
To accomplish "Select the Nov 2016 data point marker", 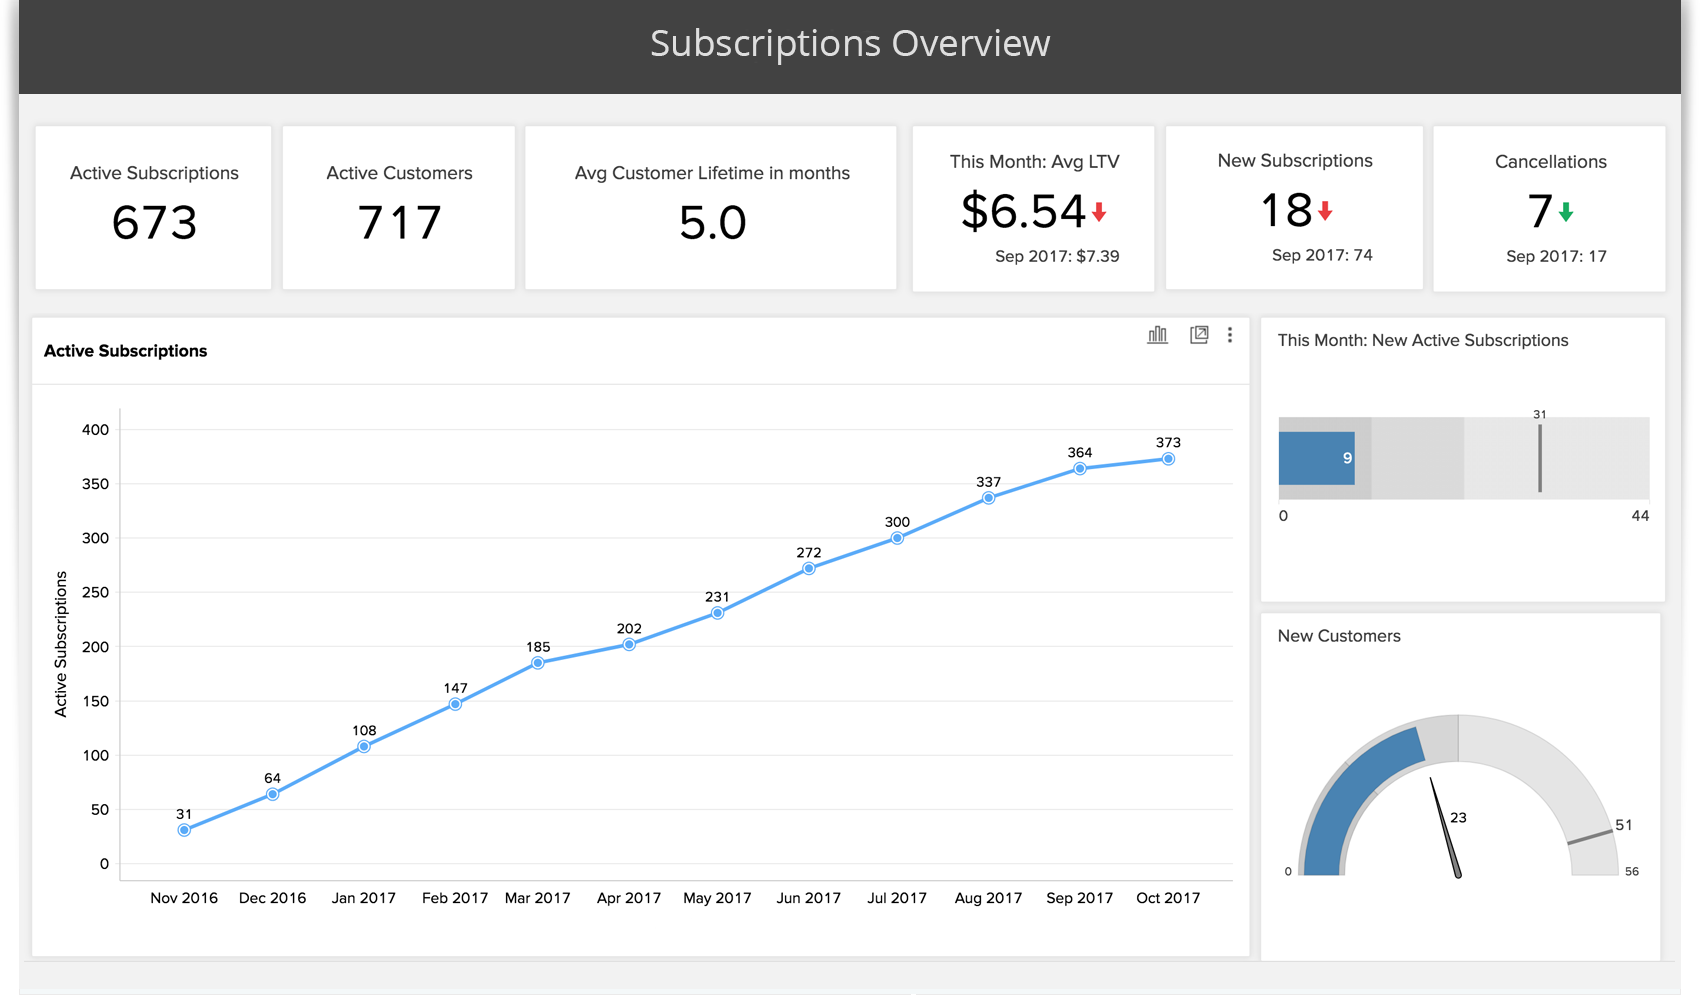I will (x=184, y=830).
